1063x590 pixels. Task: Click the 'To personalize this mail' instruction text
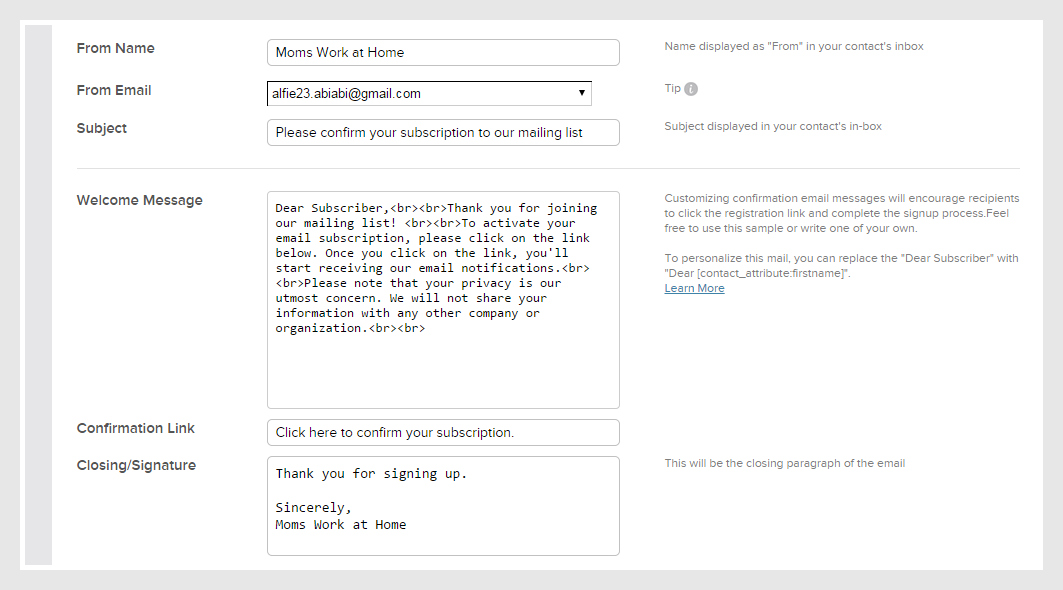point(841,265)
